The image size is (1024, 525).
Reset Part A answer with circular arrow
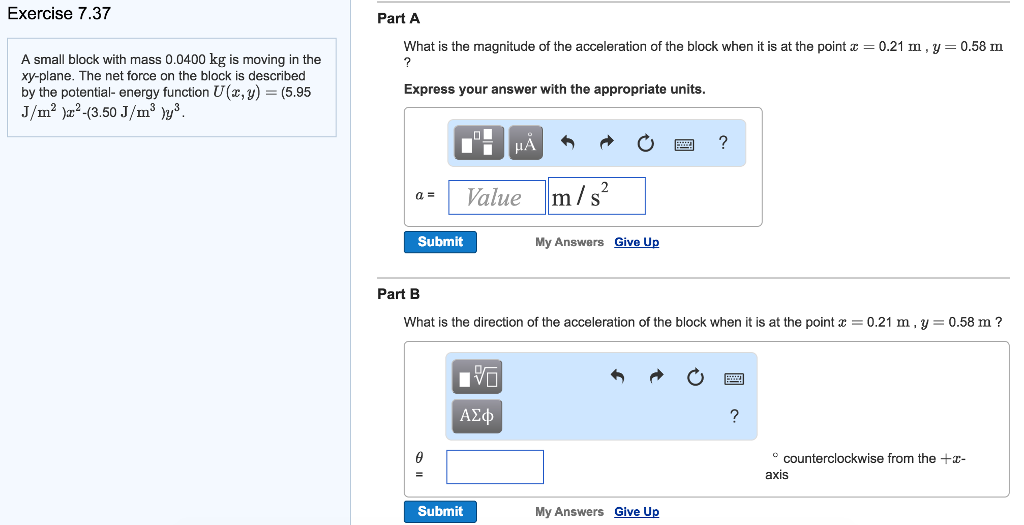click(x=646, y=143)
